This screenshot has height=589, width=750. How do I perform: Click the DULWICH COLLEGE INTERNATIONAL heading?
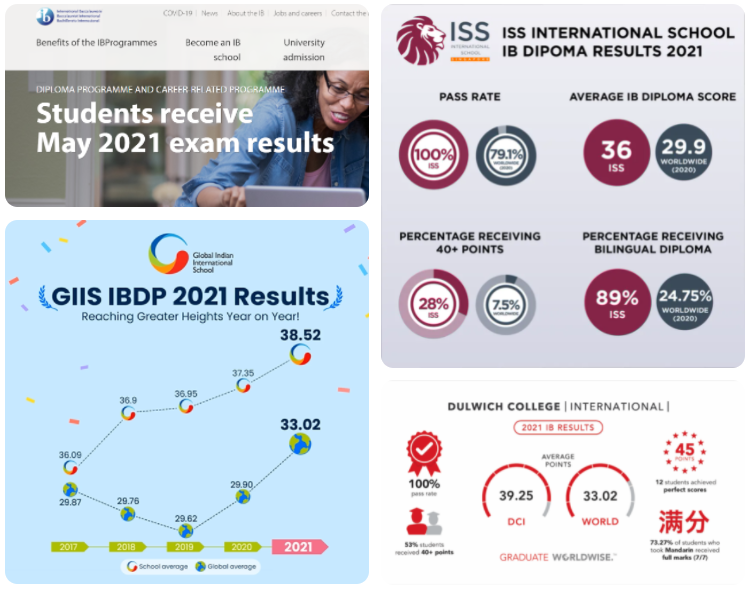pyautogui.click(x=558, y=407)
